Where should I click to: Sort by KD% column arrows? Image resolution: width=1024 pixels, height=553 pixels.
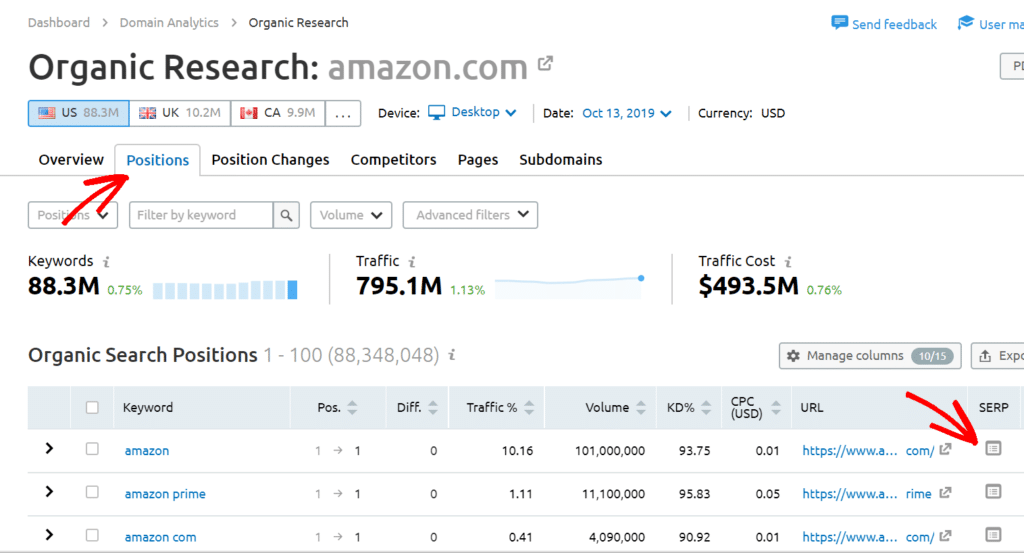pyautogui.click(x=706, y=407)
